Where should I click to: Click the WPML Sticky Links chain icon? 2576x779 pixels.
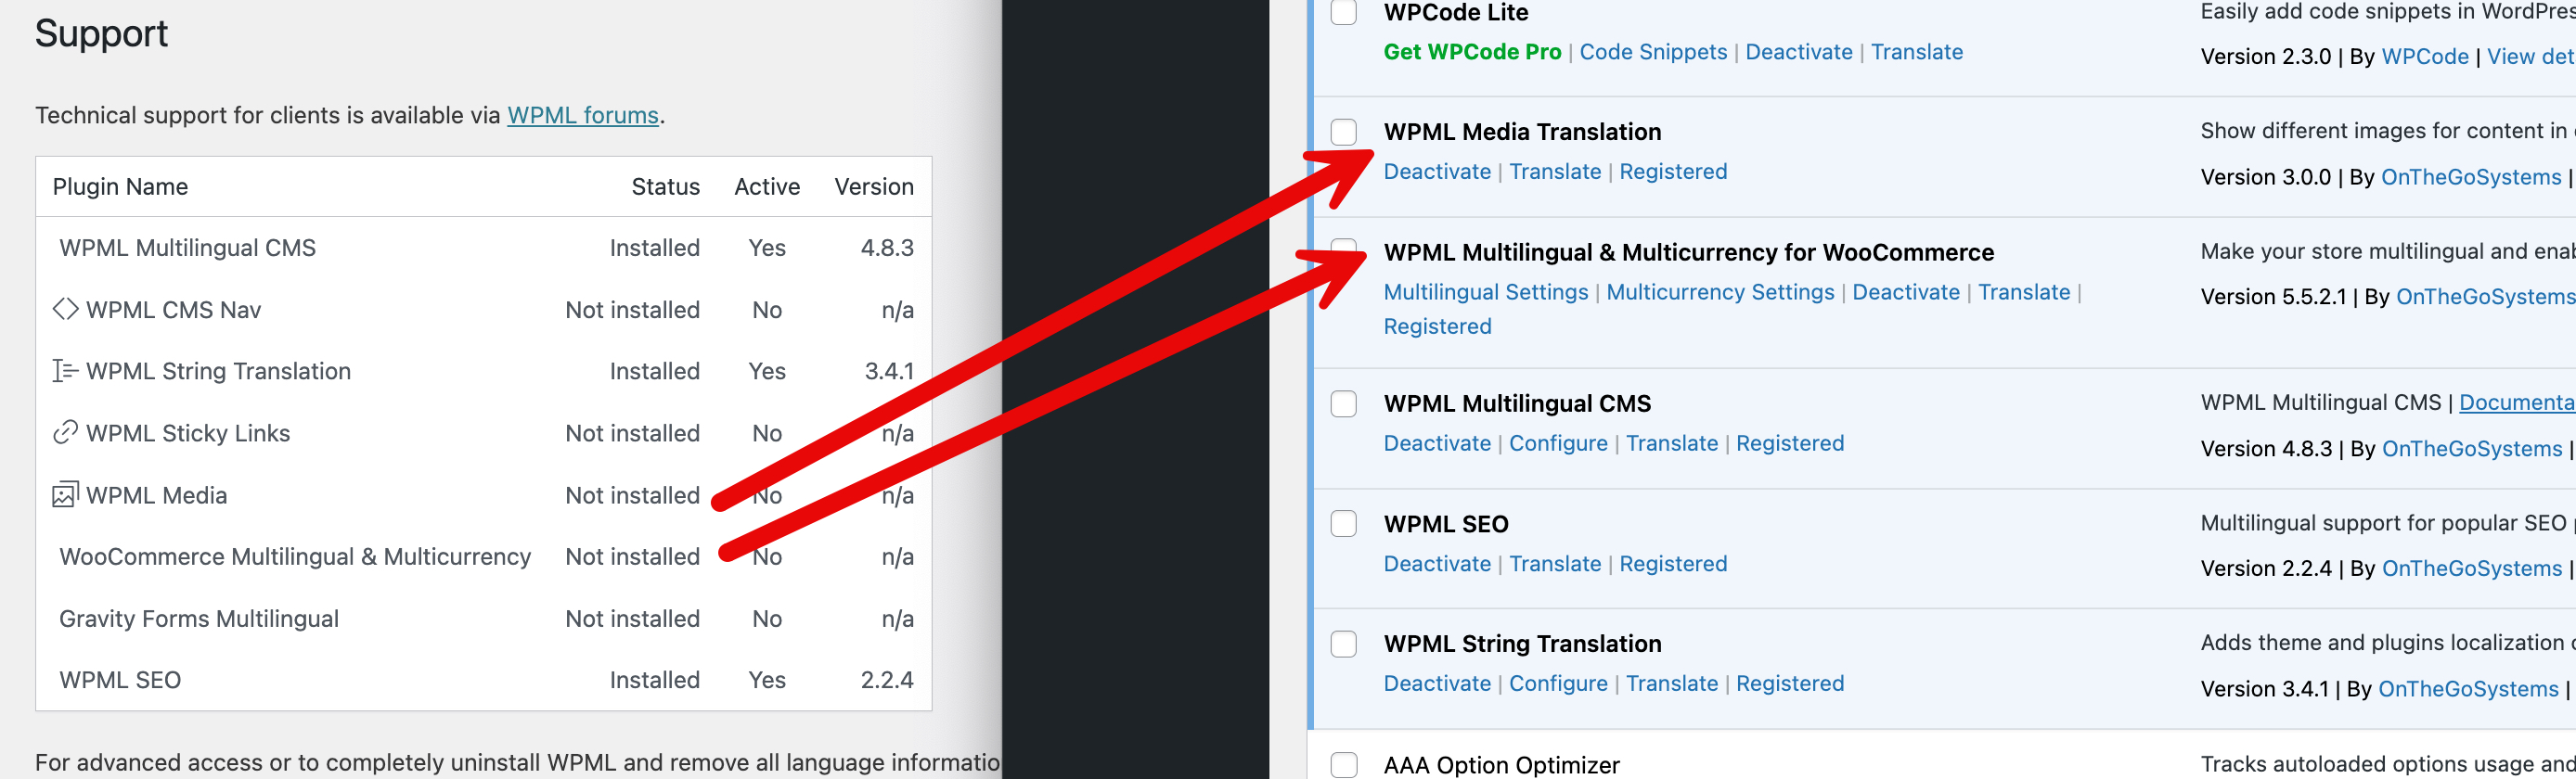pos(65,433)
